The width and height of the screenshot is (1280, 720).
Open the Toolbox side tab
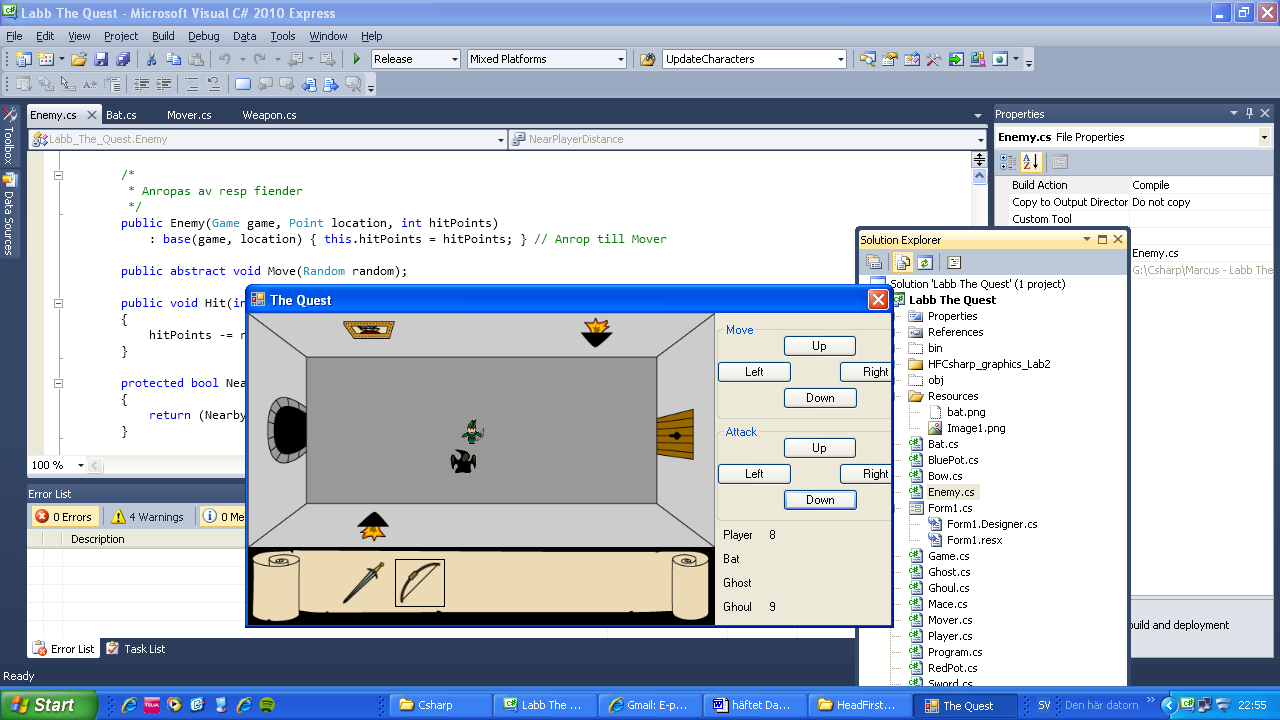pos(9,137)
